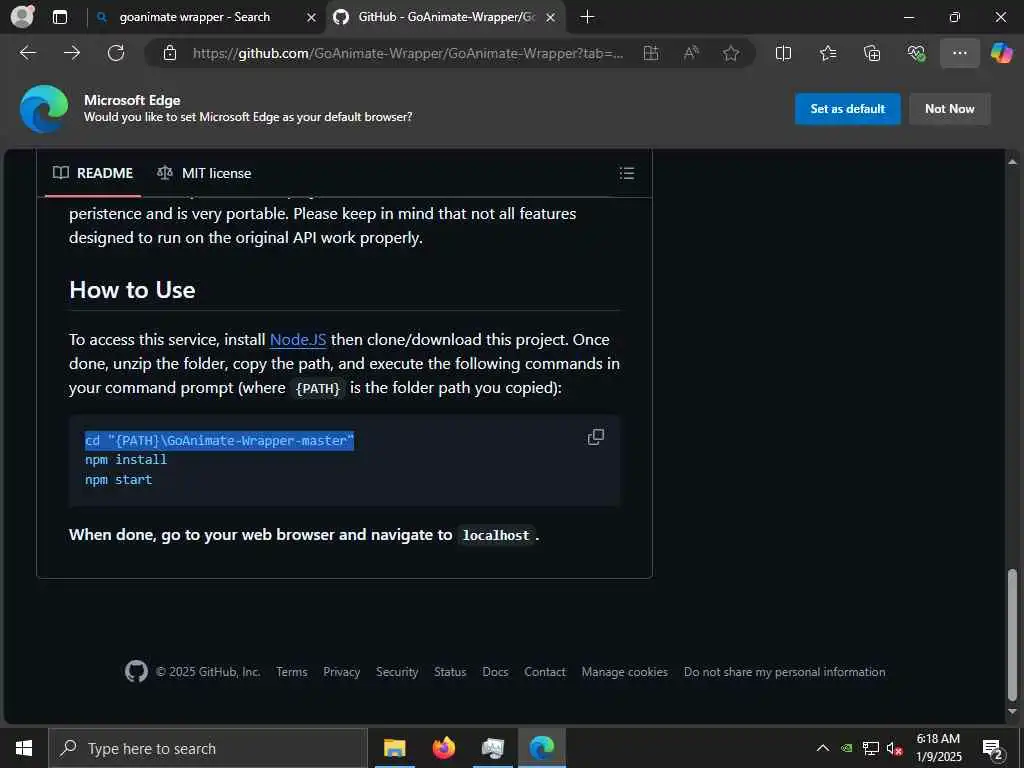The height and width of the screenshot is (768, 1024).
Task: Set Edge as default browser
Action: coord(848,109)
